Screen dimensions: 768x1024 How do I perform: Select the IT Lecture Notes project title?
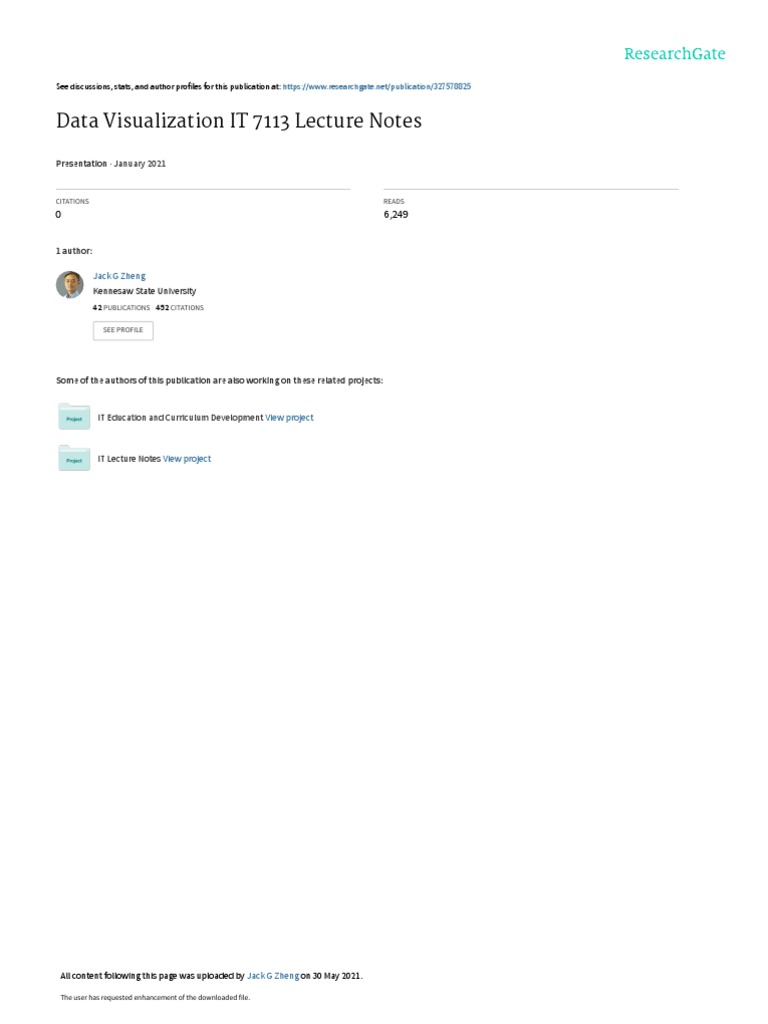click(129, 459)
